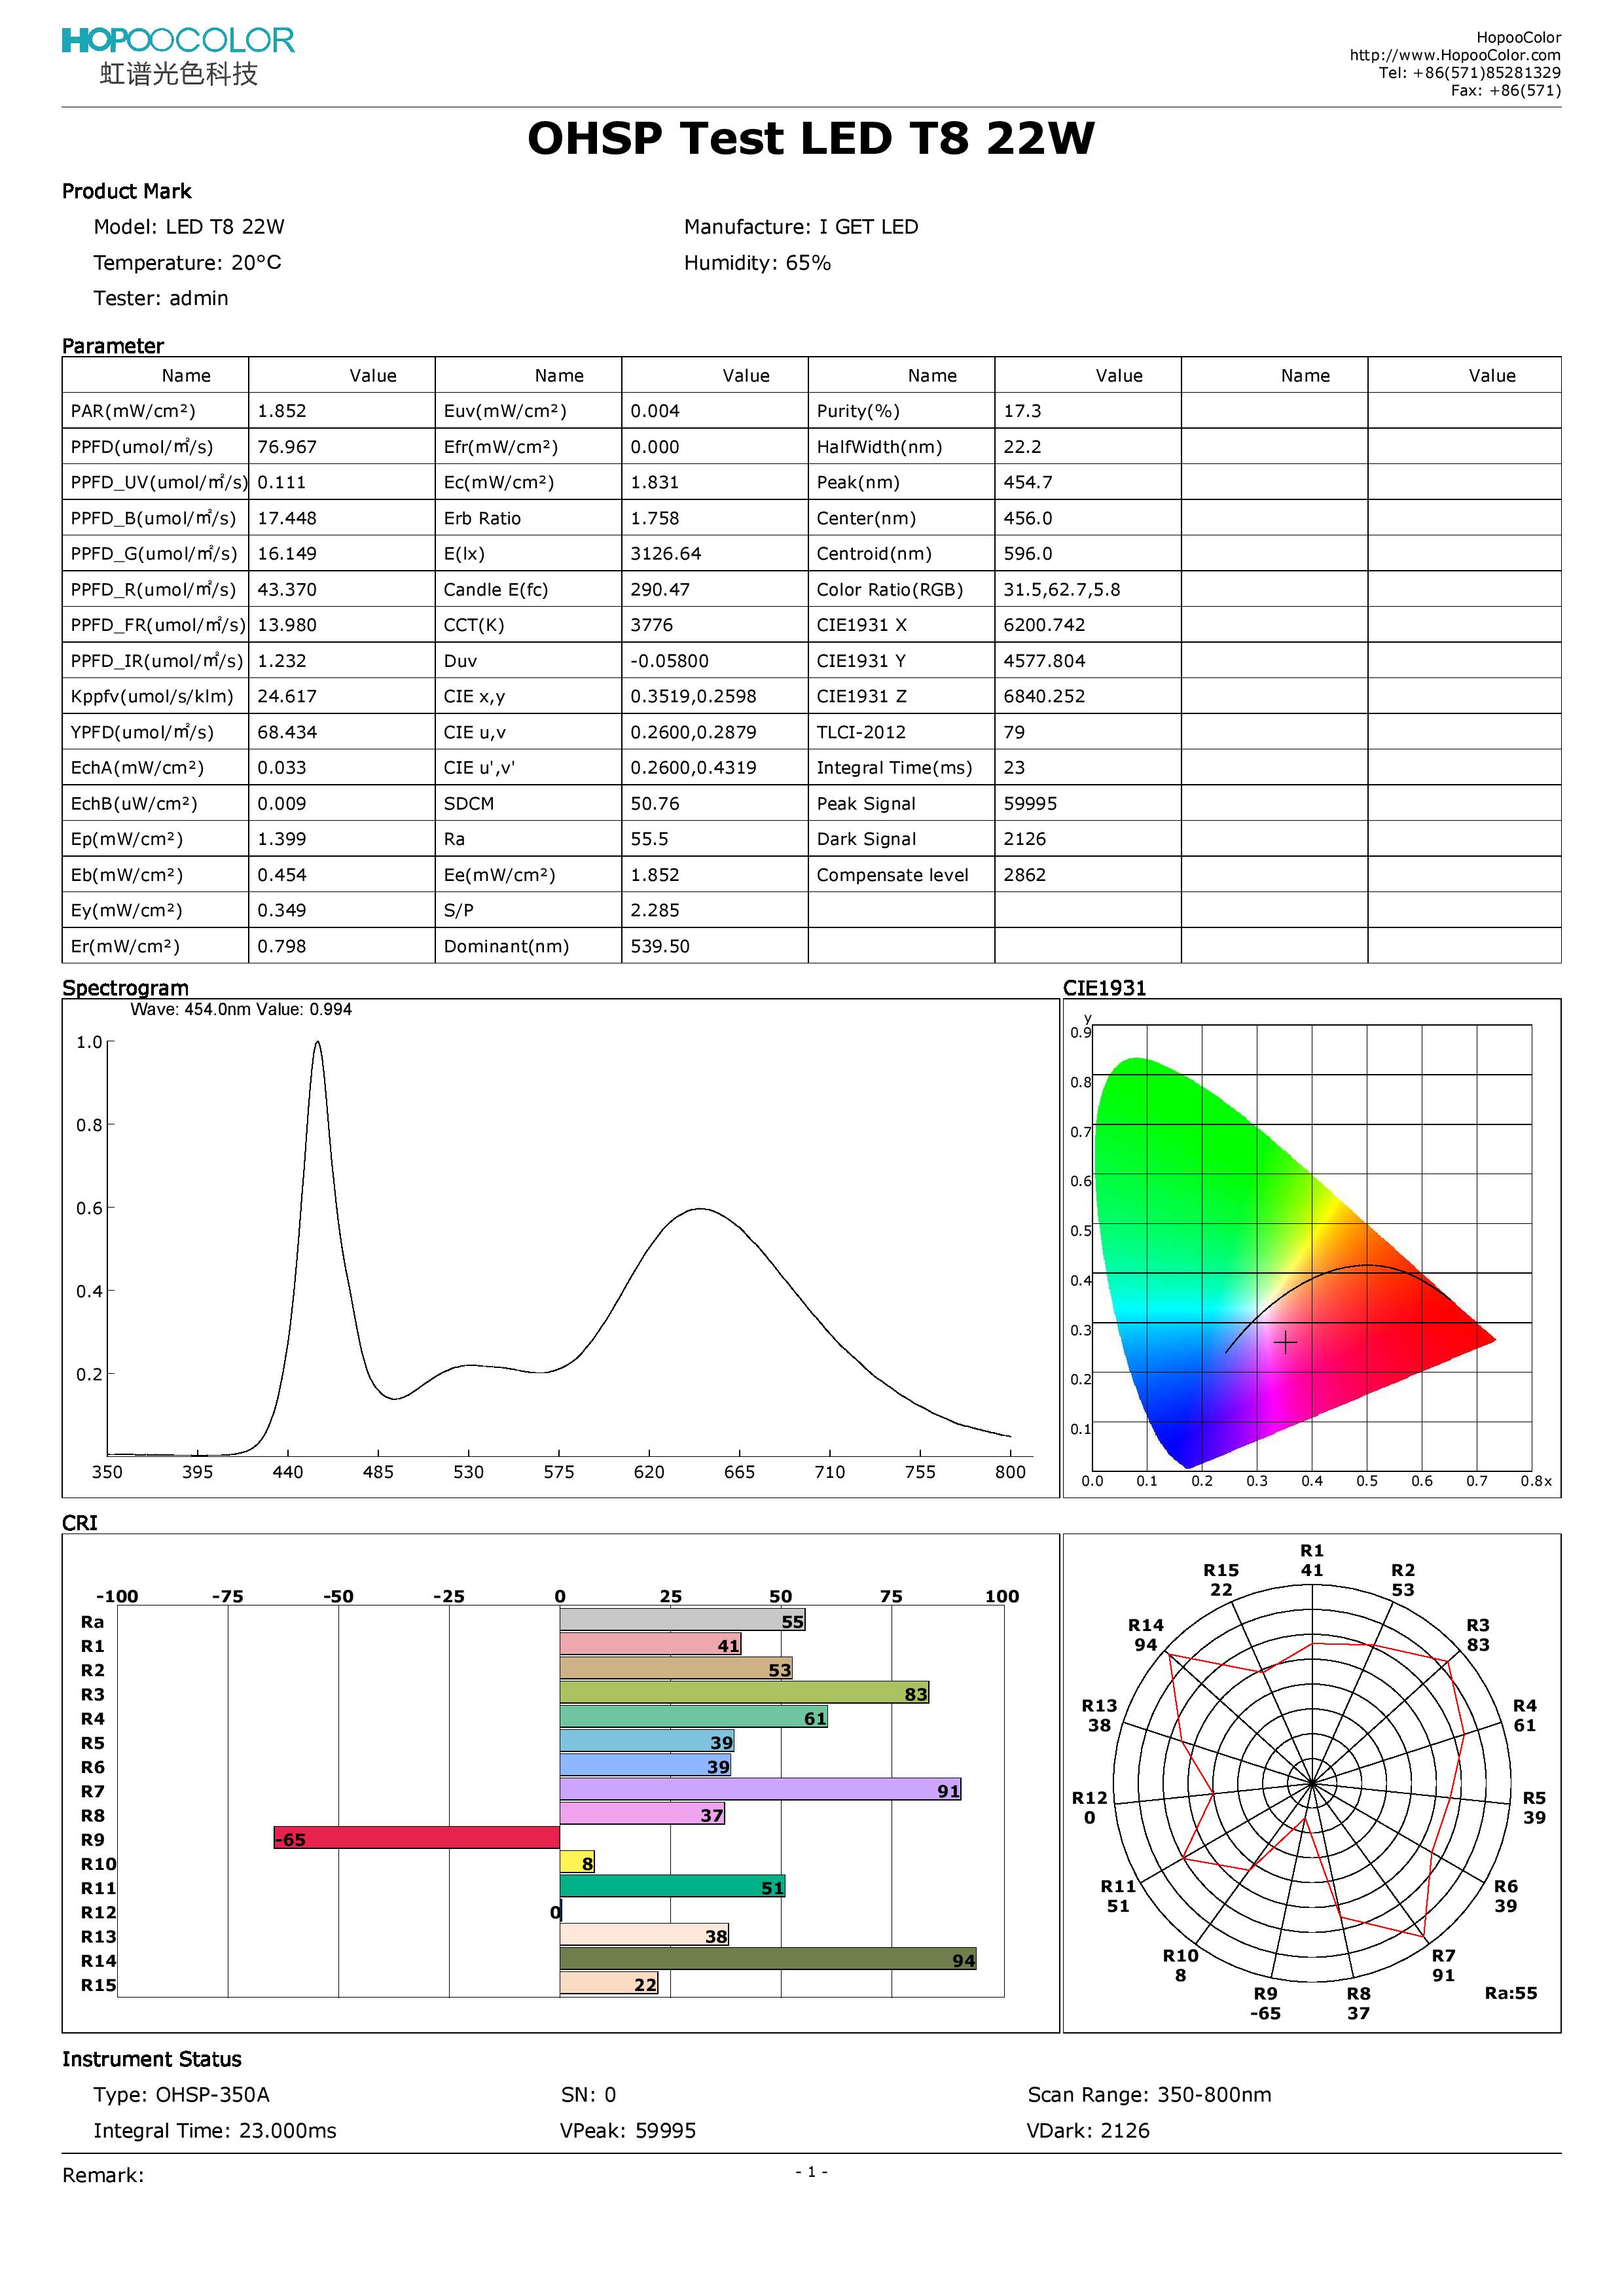Viewport: 1624px width, 2296px height.
Task: Click the tan R2 bar showing 53
Action: point(676,1668)
